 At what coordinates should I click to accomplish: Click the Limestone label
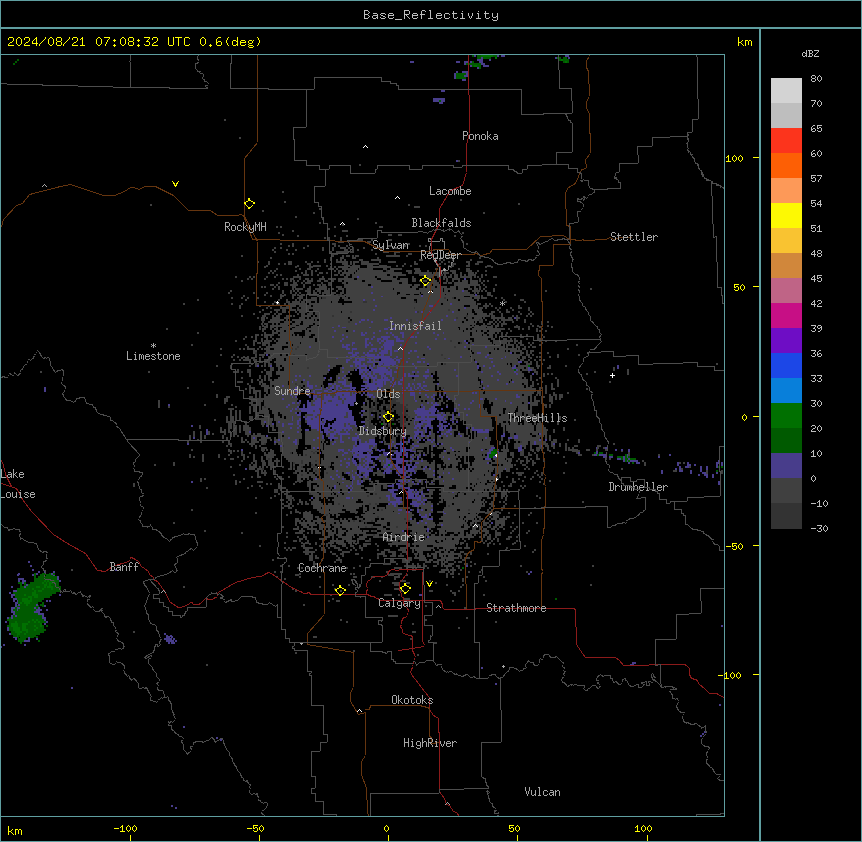tap(153, 356)
